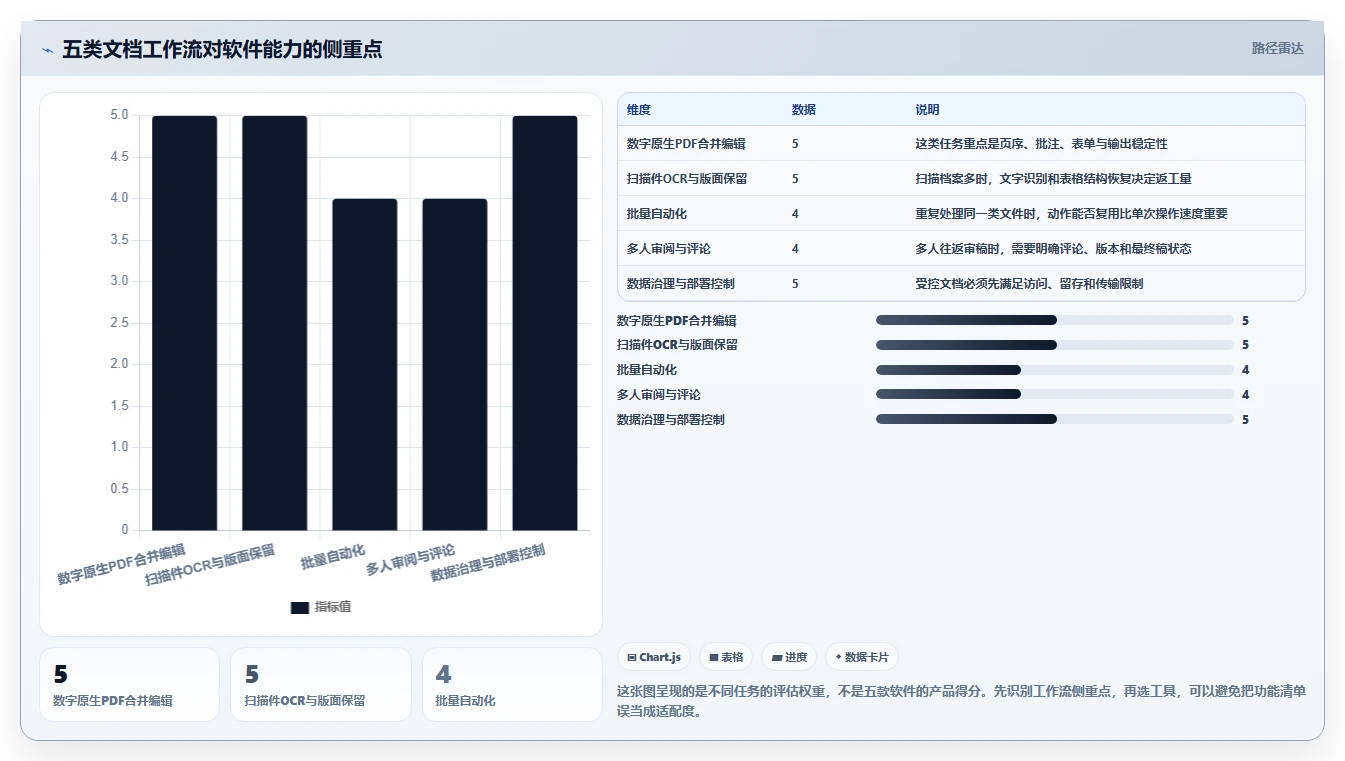Click the progress bar for 扫描件OCR与版面保留
This screenshot has height=761, width=1345.
point(1055,345)
